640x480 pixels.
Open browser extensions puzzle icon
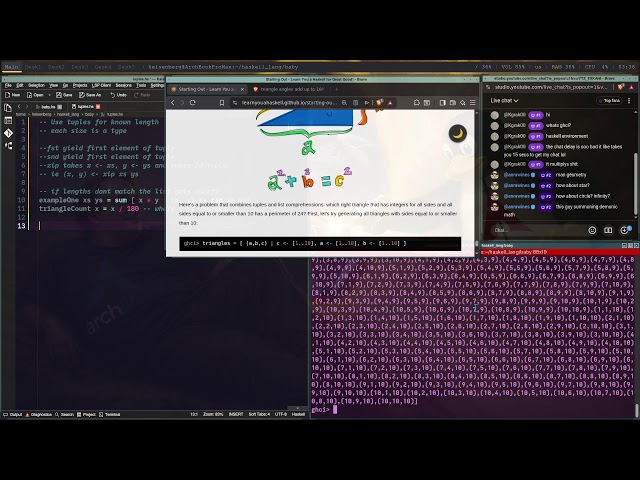[416, 102]
